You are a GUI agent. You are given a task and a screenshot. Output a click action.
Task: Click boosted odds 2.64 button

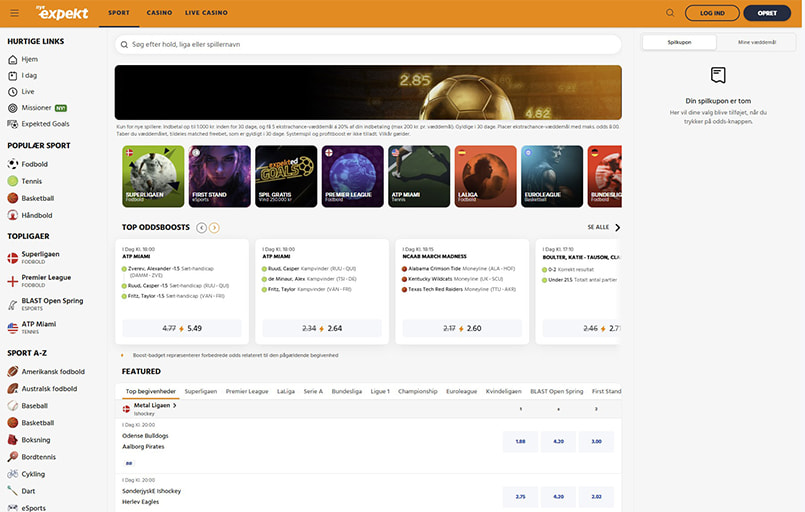click(x=322, y=328)
